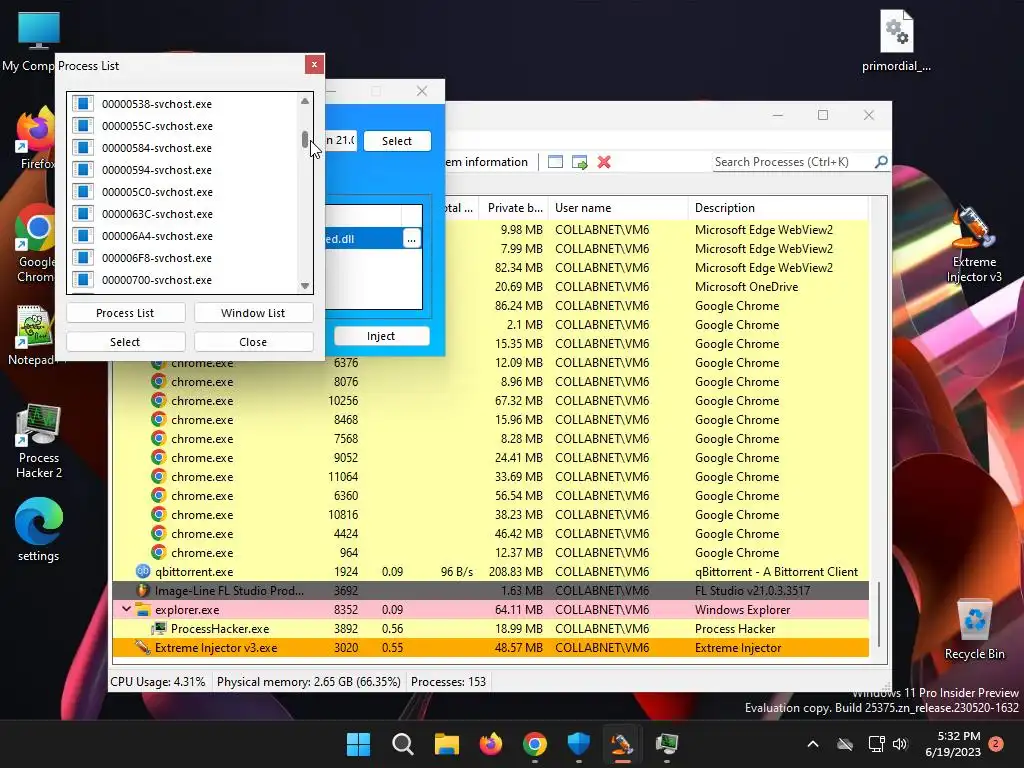
Task: Open Windows Security shield in taskbar
Action: (x=579, y=744)
